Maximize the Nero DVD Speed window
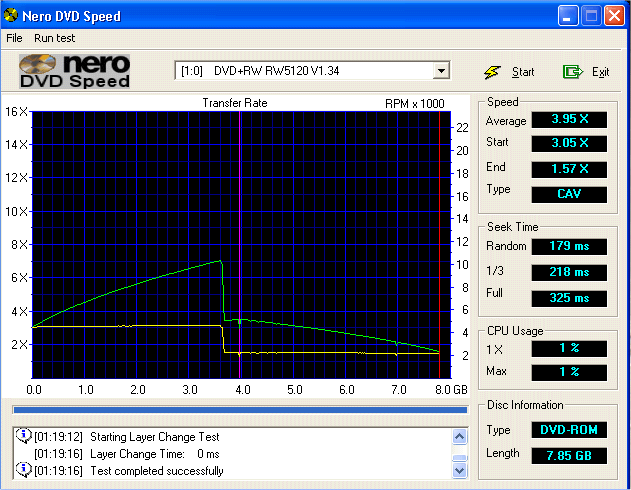 (591, 16)
